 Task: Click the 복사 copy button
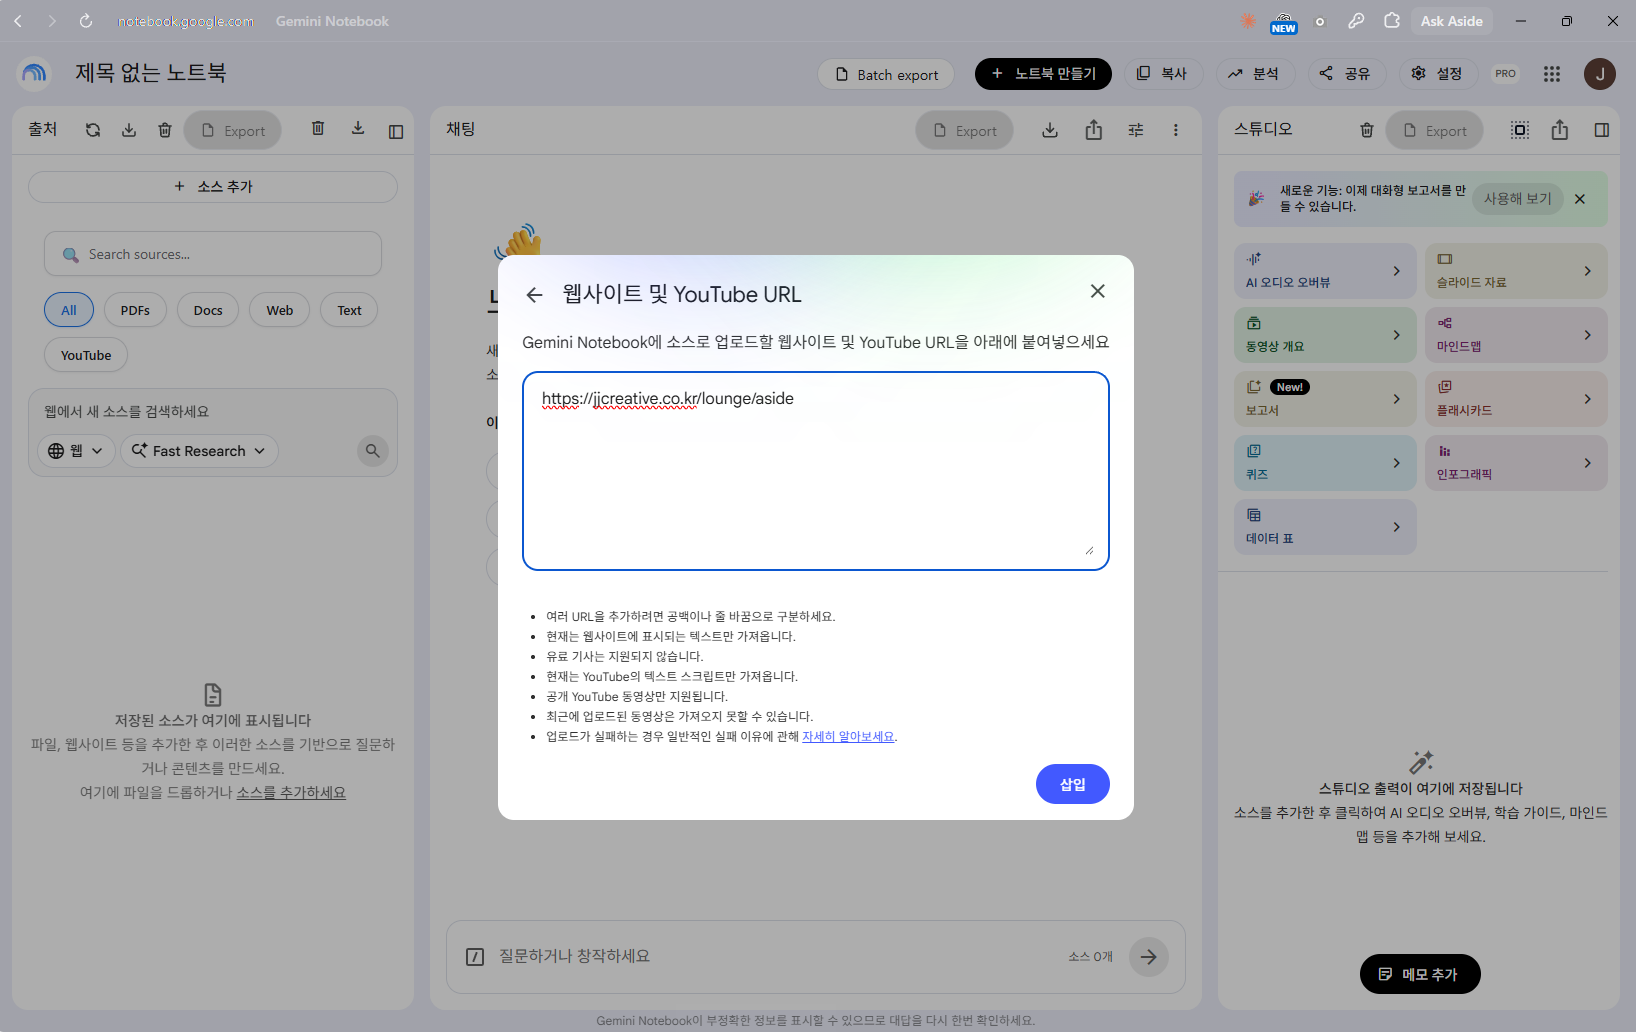1162,74
